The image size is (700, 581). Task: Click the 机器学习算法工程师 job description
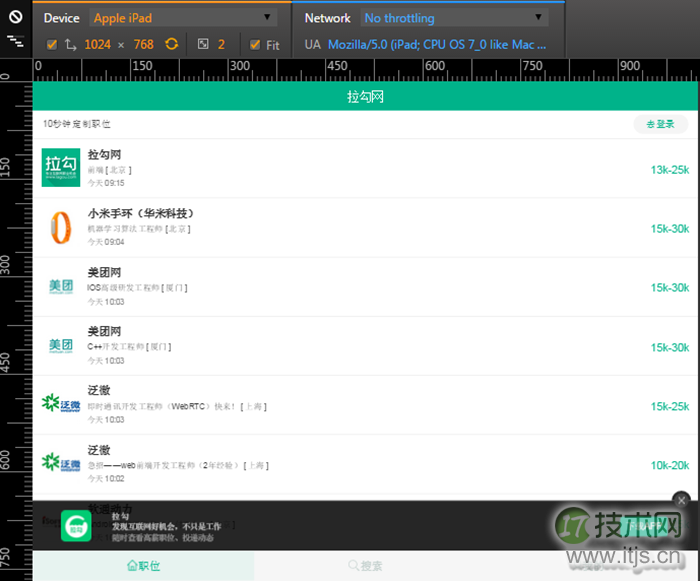(139, 229)
